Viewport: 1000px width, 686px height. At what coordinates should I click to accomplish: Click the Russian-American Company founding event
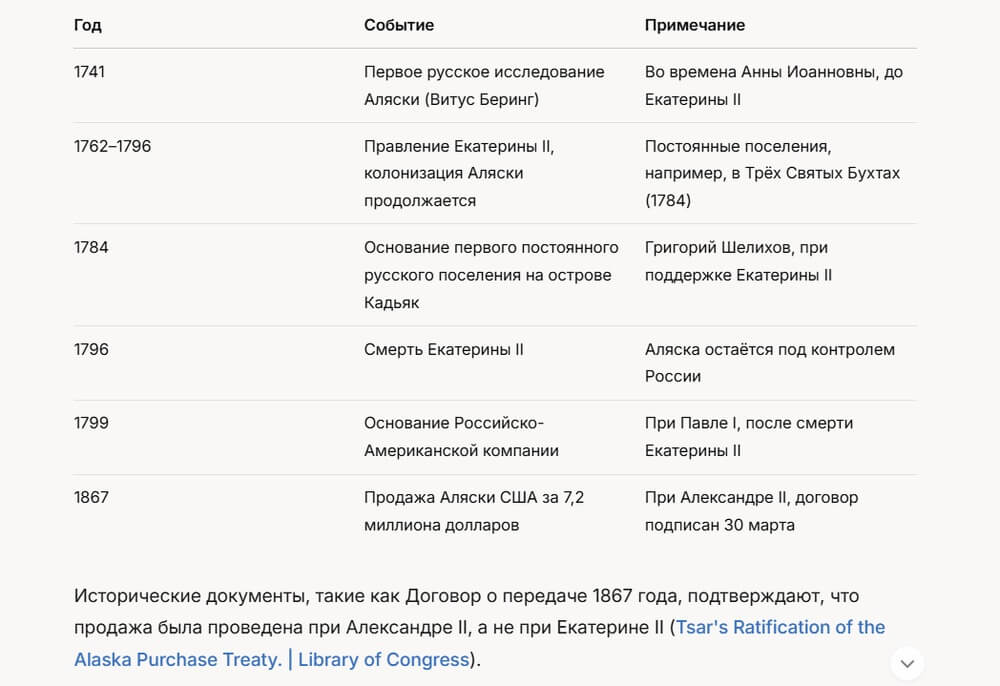coord(461,437)
